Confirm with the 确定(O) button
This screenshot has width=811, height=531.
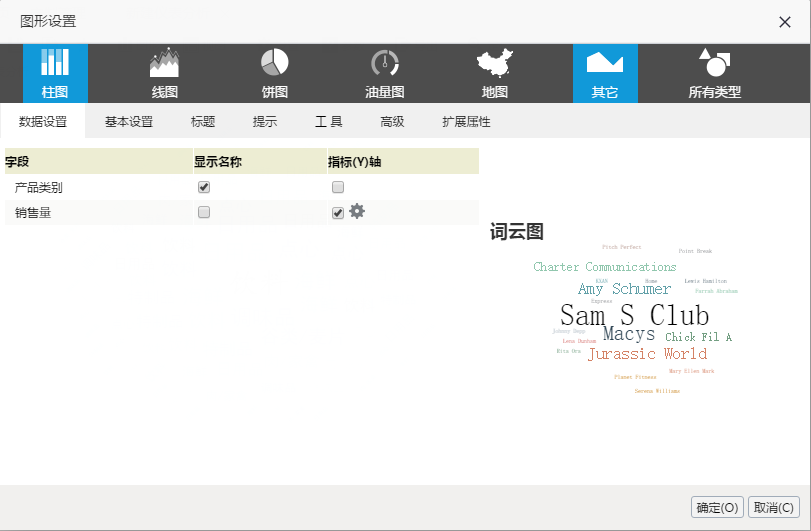pos(717,507)
